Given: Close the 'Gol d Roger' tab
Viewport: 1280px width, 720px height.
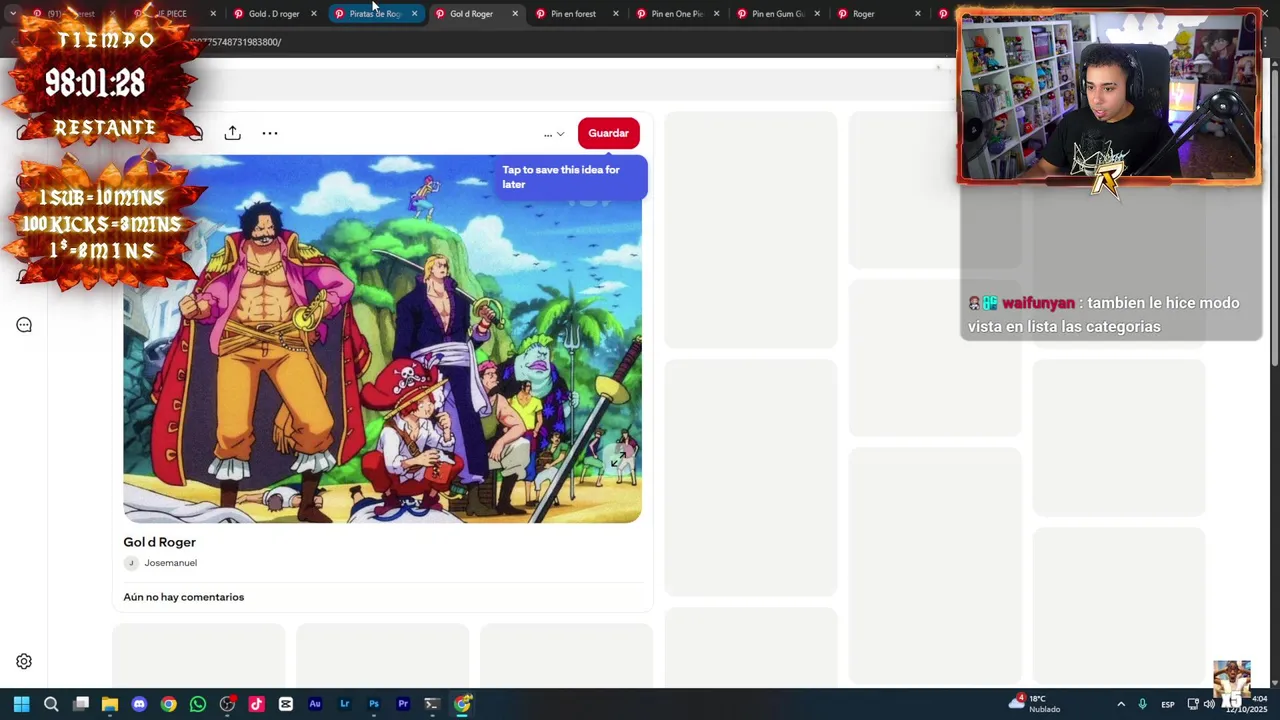Looking at the screenshot, I should pyautogui.click(x=515, y=14).
